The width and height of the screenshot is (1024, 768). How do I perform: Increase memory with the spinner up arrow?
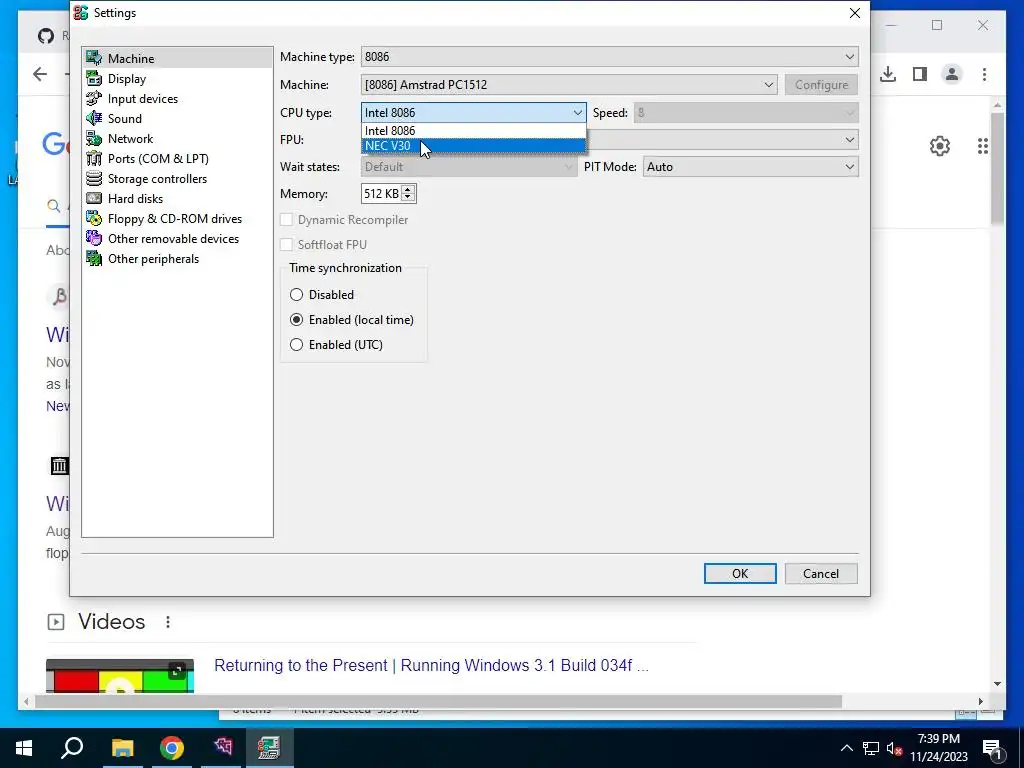408,189
